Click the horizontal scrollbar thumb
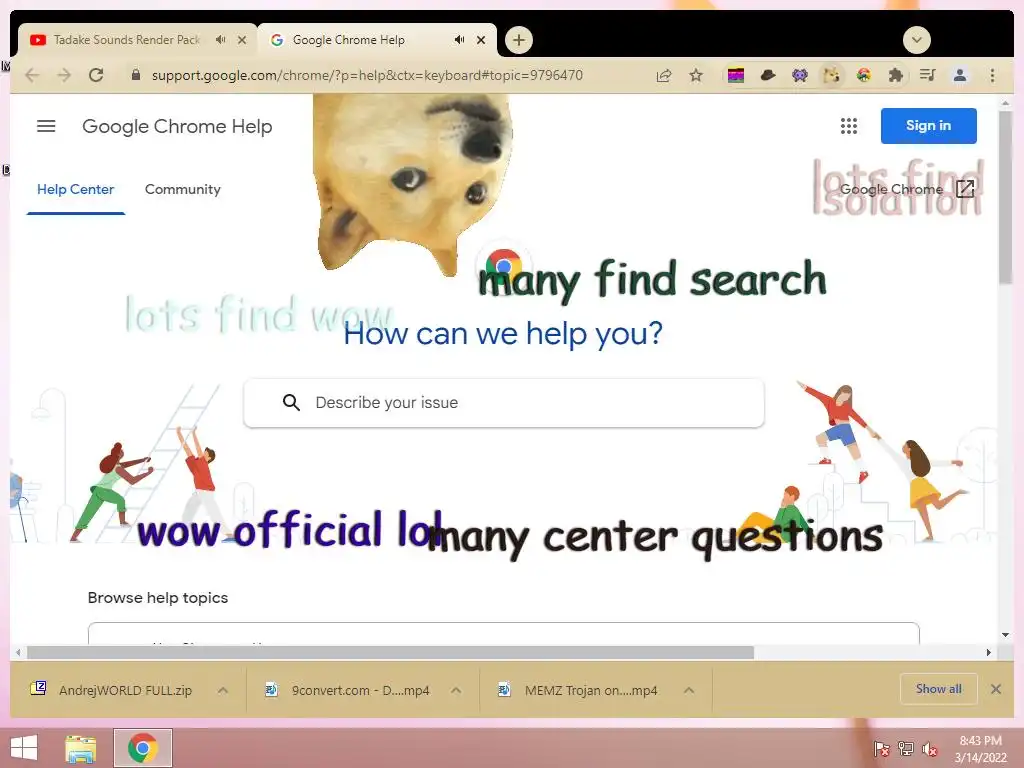The height and width of the screenshot is (768, 1024). click(x=390, y=652)
